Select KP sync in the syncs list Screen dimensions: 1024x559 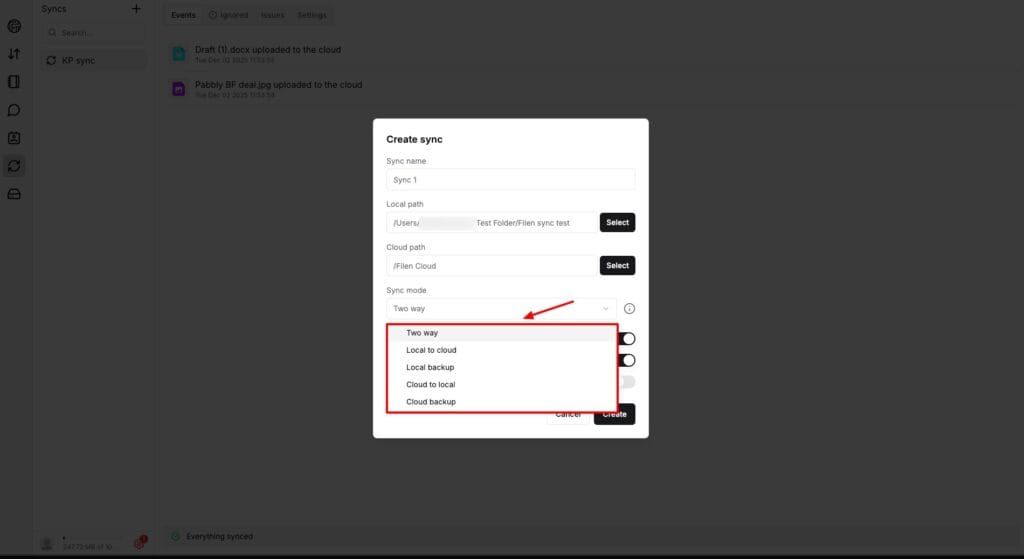93,60
